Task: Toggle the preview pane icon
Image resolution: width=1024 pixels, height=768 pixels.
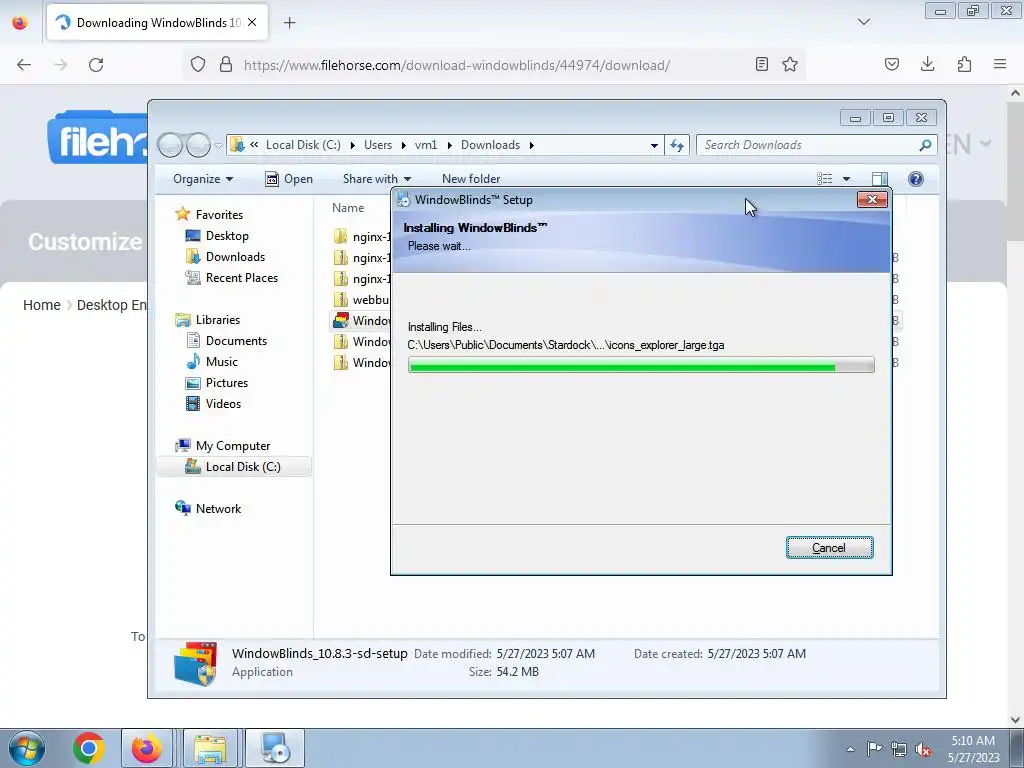Action: click(880, 179)
